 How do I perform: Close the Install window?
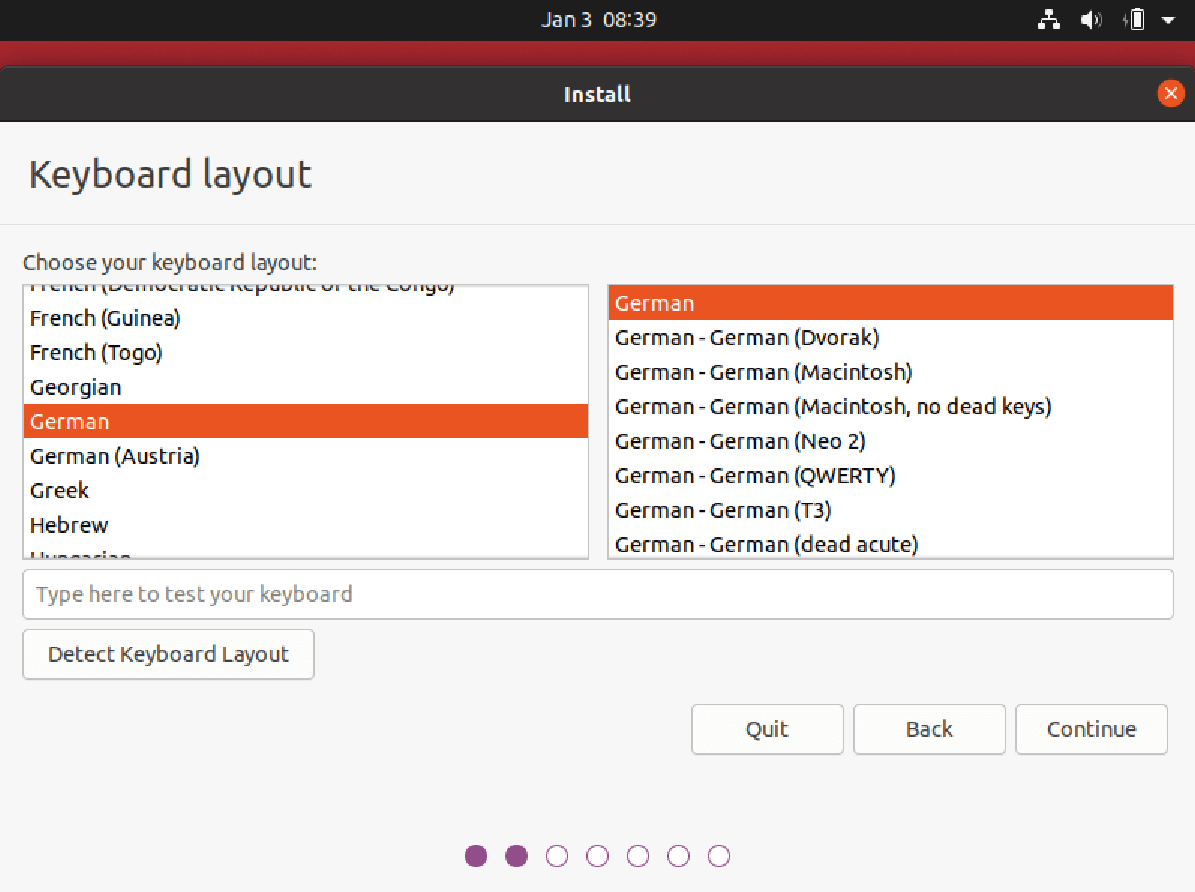coord(1170,94)
